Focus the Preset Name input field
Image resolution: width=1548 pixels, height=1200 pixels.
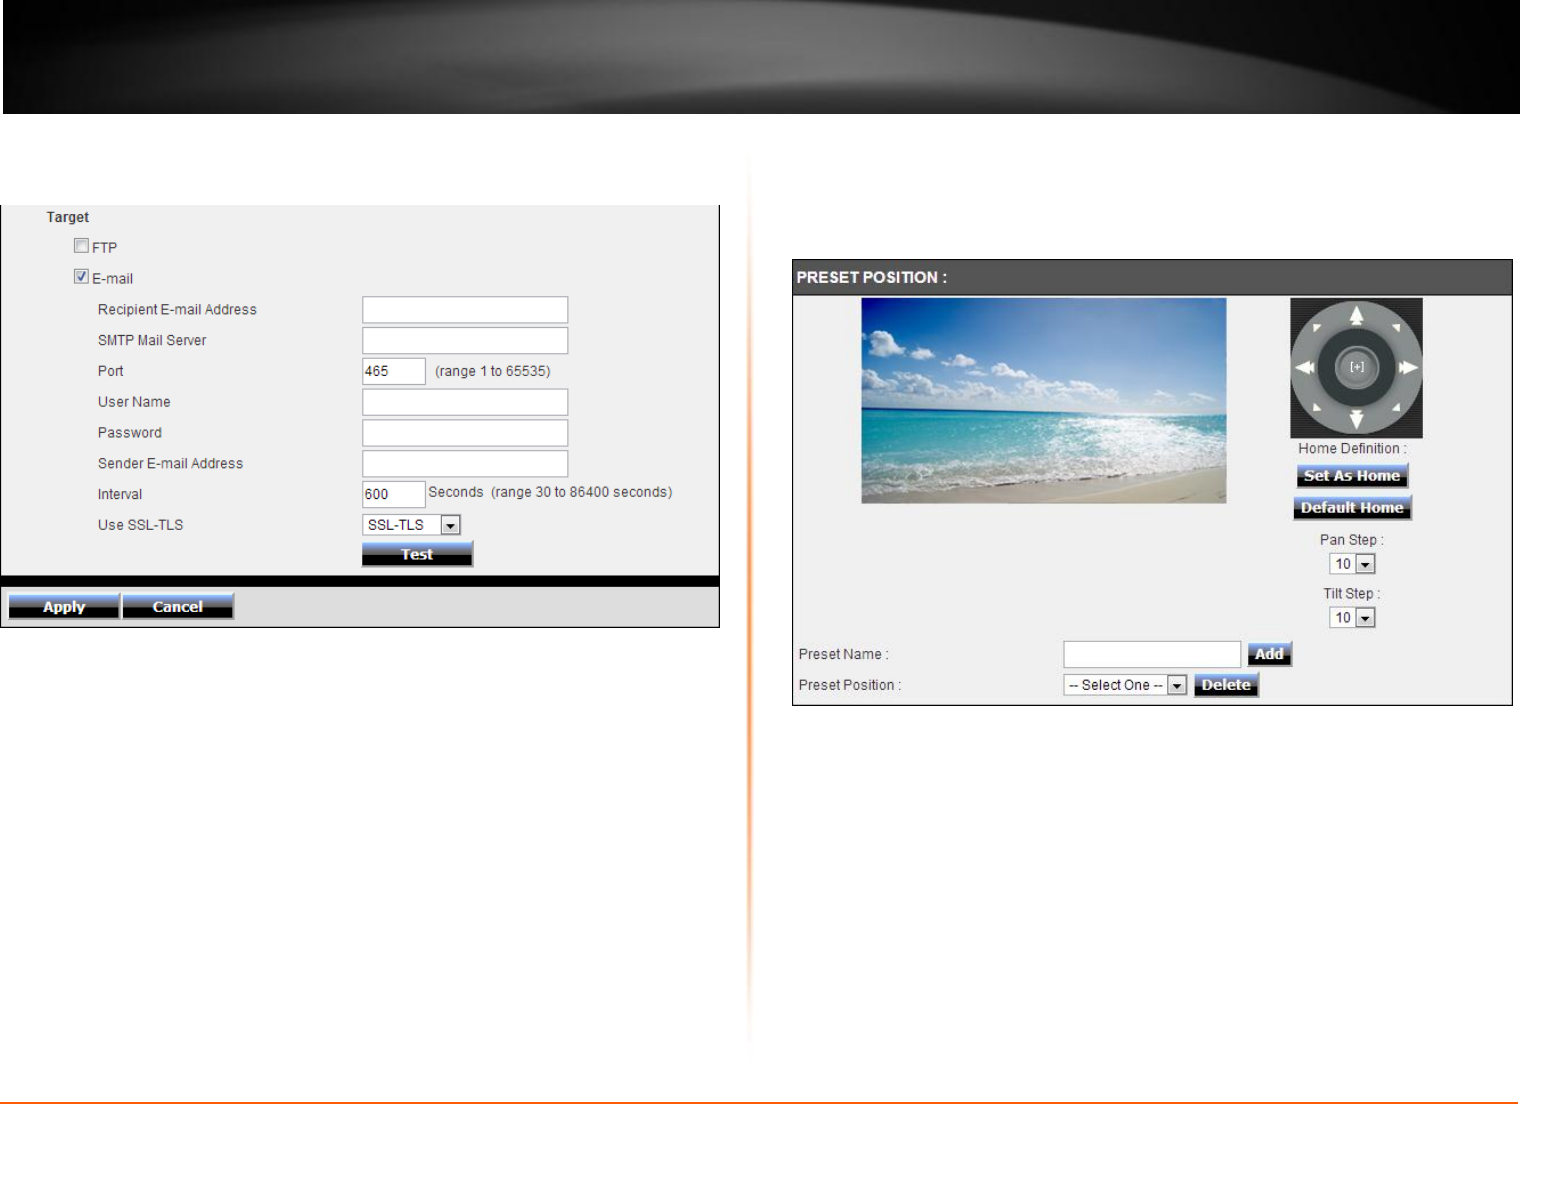tap(1152, 654)
